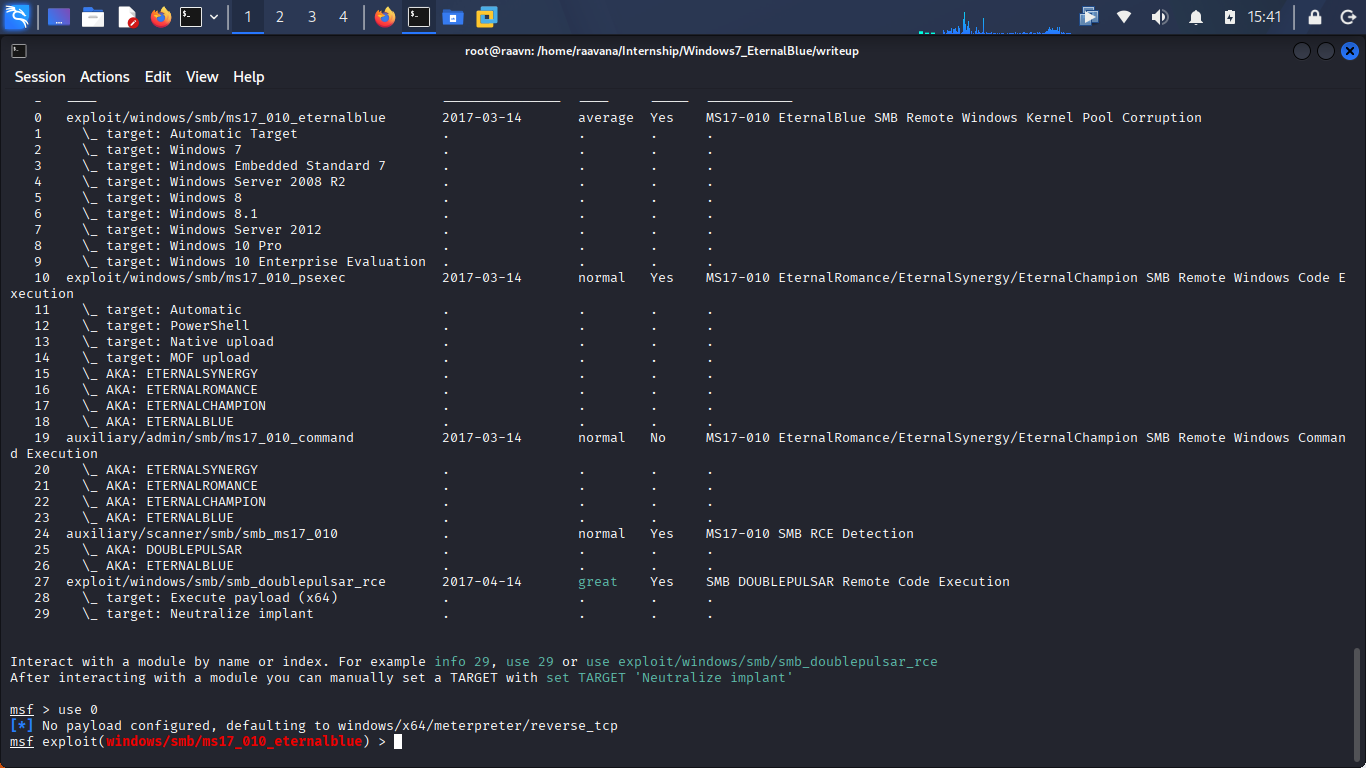
Task: Open the volume control tray icon
Action: 1159,17
